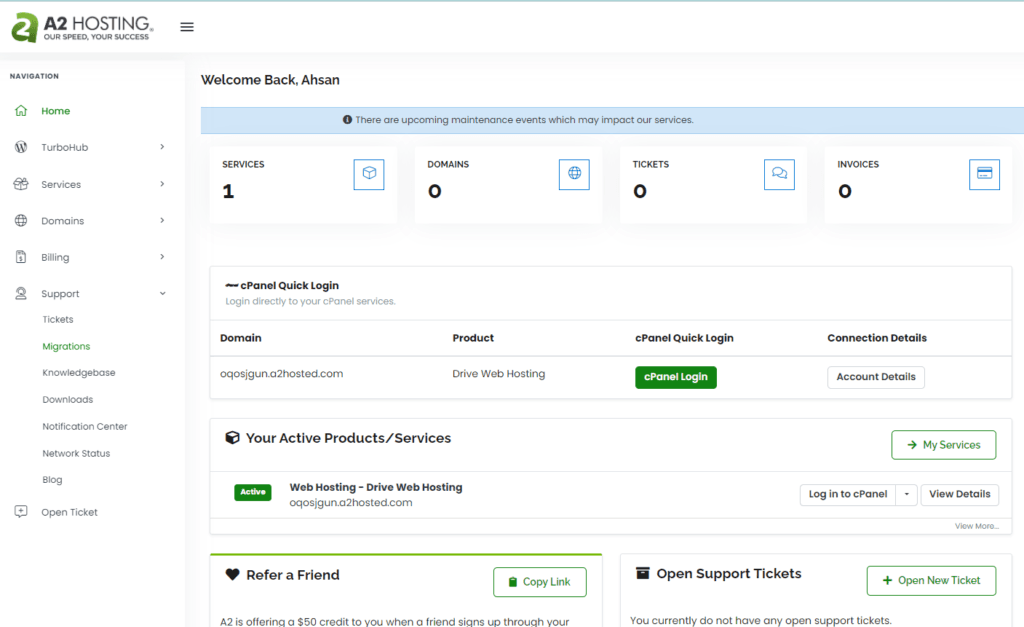Screen dimensions: 1024x627
Task: Click the Services boxes icon in sidebar
Action: [21, 184]
